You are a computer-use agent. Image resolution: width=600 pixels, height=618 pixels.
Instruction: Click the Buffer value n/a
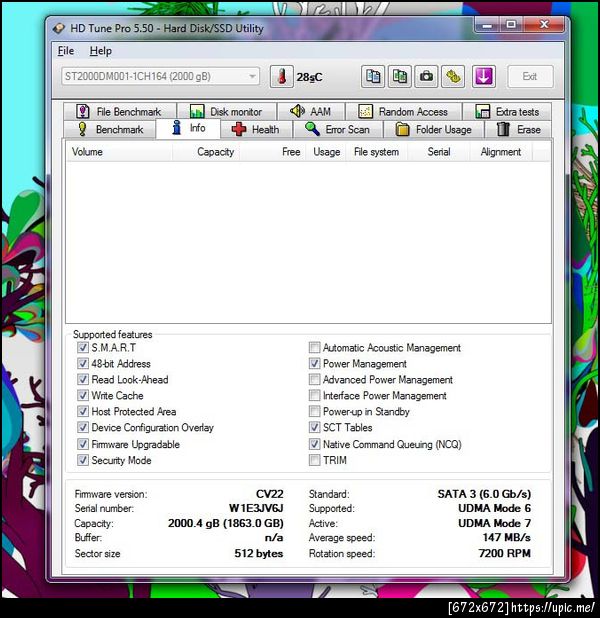click(x=274, y=538)
